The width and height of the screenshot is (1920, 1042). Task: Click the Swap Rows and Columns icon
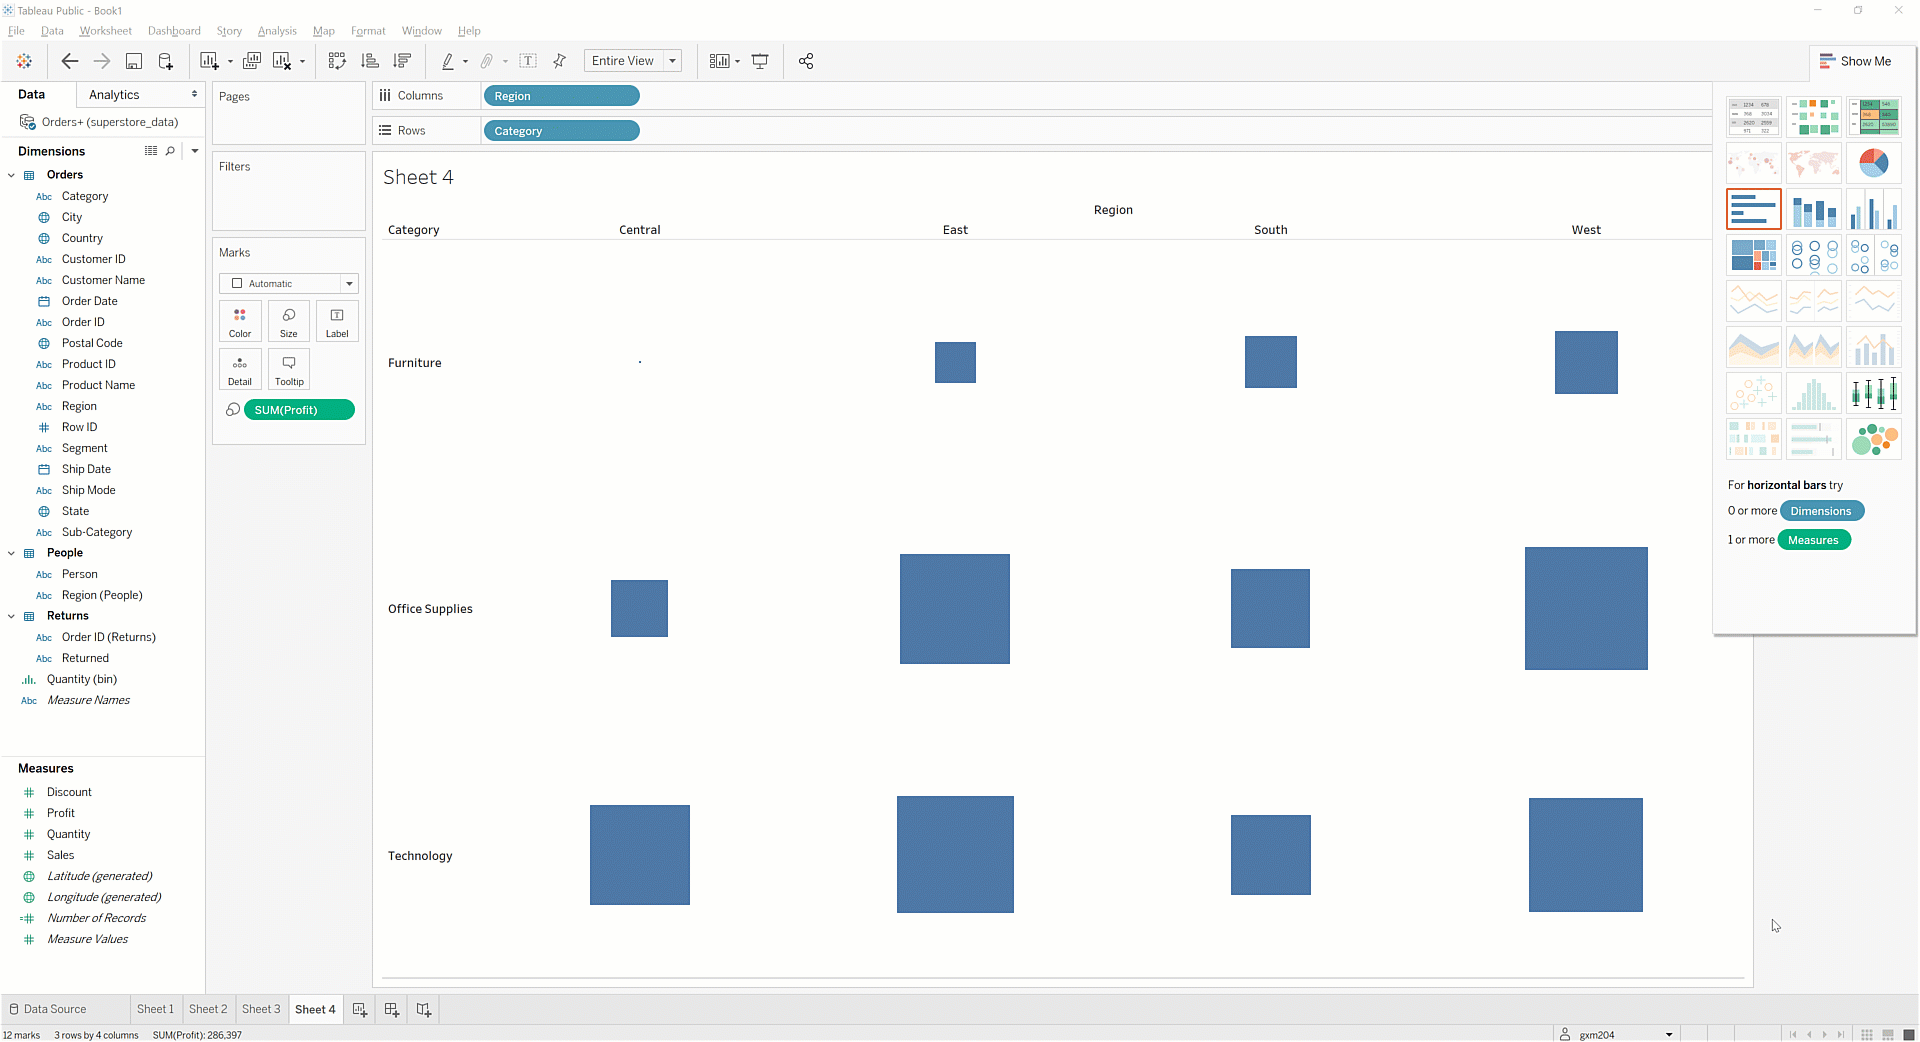tap(337, 61)
